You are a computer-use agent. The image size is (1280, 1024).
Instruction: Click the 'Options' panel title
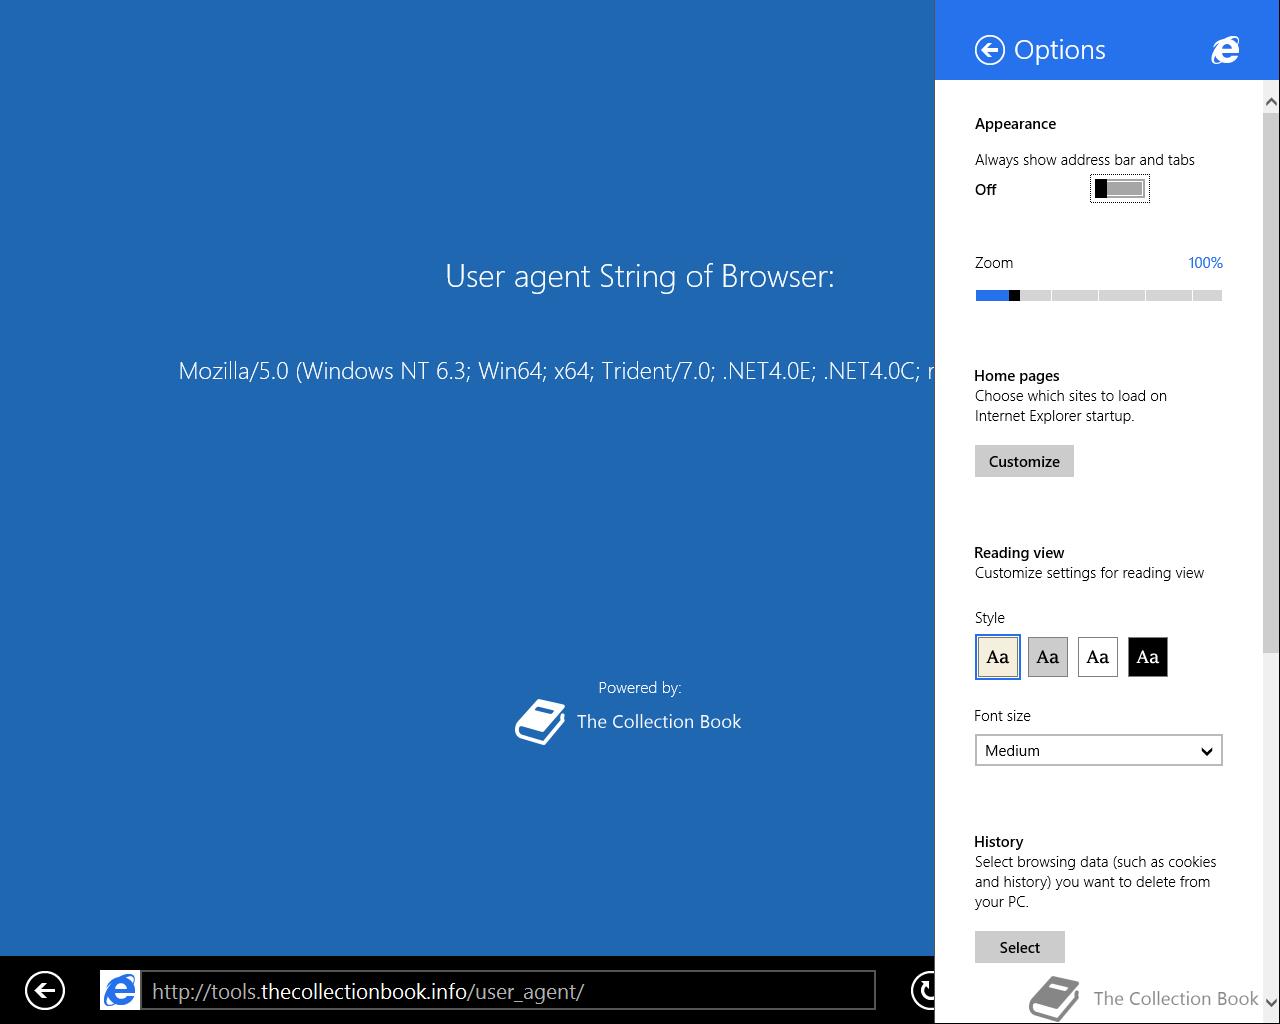(1060, 50)
